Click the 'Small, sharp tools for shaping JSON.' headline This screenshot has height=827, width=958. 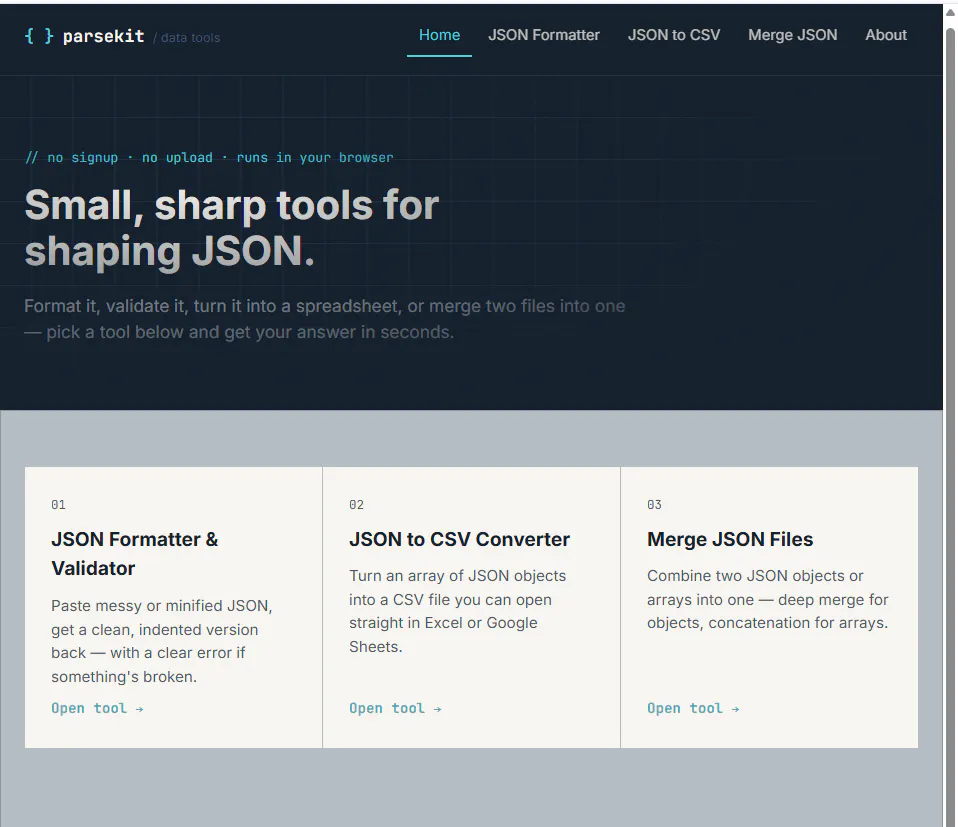click(232, 228)
